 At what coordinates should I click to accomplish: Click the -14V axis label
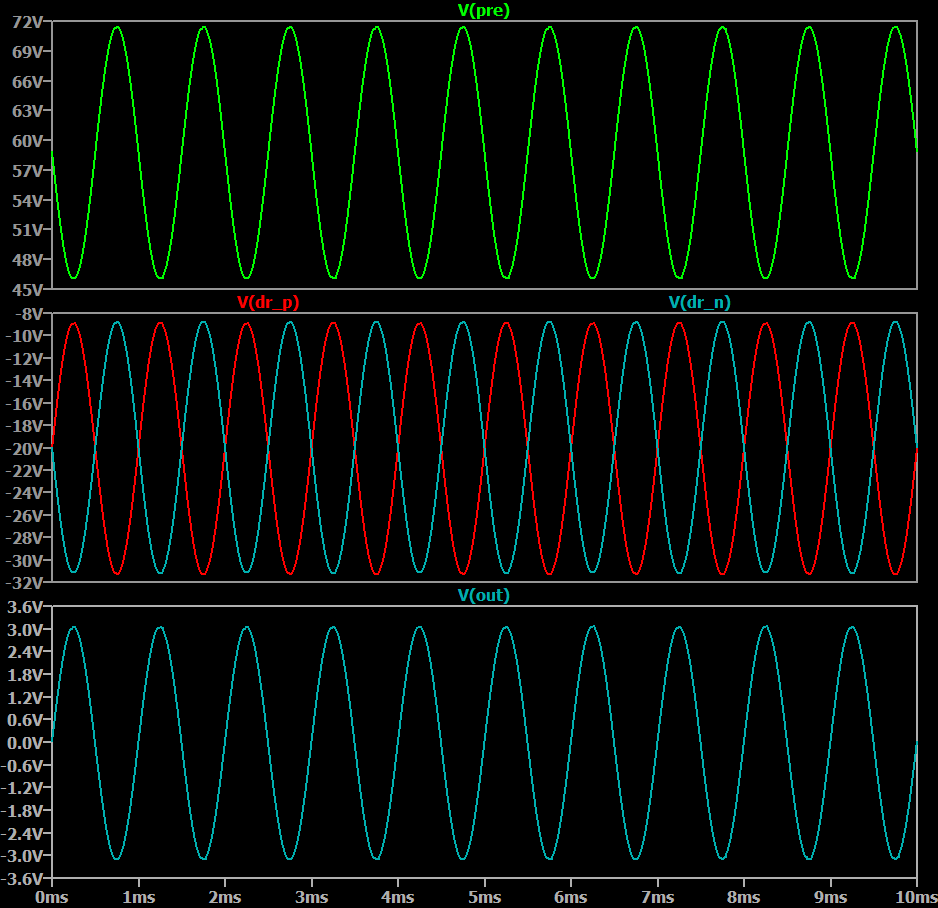(25, 381)
